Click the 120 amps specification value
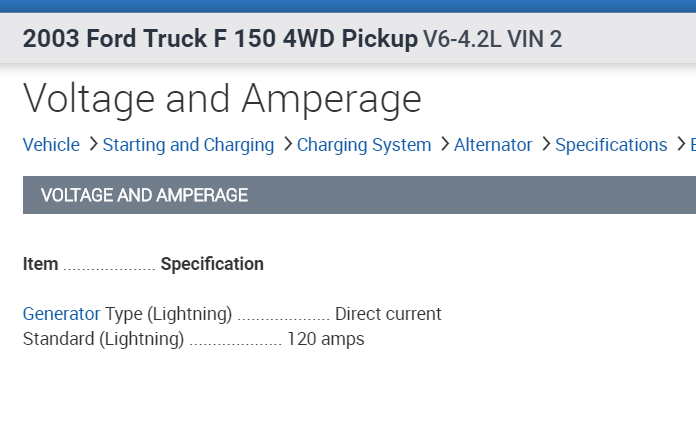Viewport: 696px width, 445px height. [x=325, y=339]
